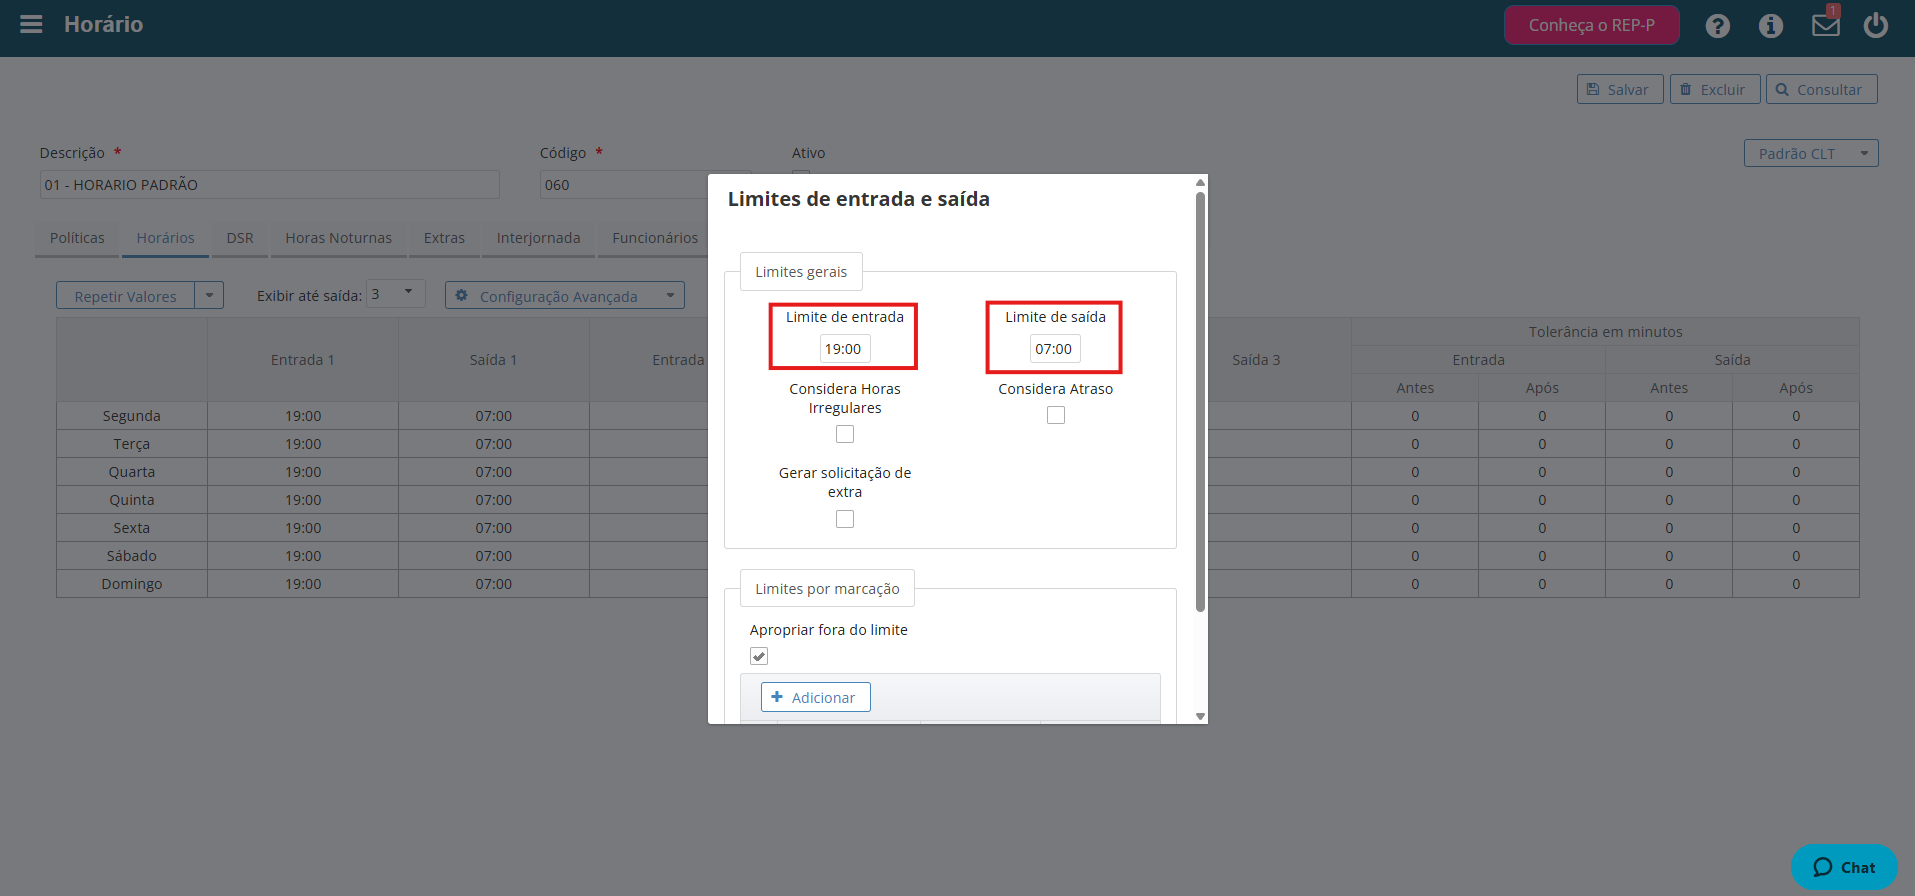Click the Limites por marcação section label
This screenshot has width=1915, height=896.
(x=827, y=589)
